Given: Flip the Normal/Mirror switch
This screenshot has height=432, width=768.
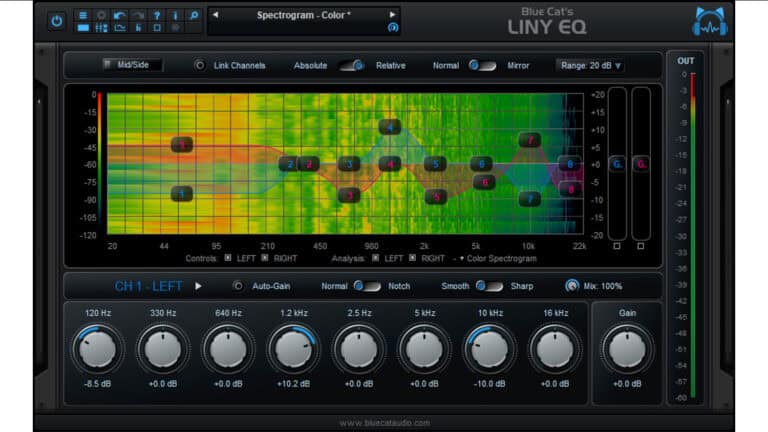Looking at the screenshot, I should pyautogui.click(x=482, y=65).
